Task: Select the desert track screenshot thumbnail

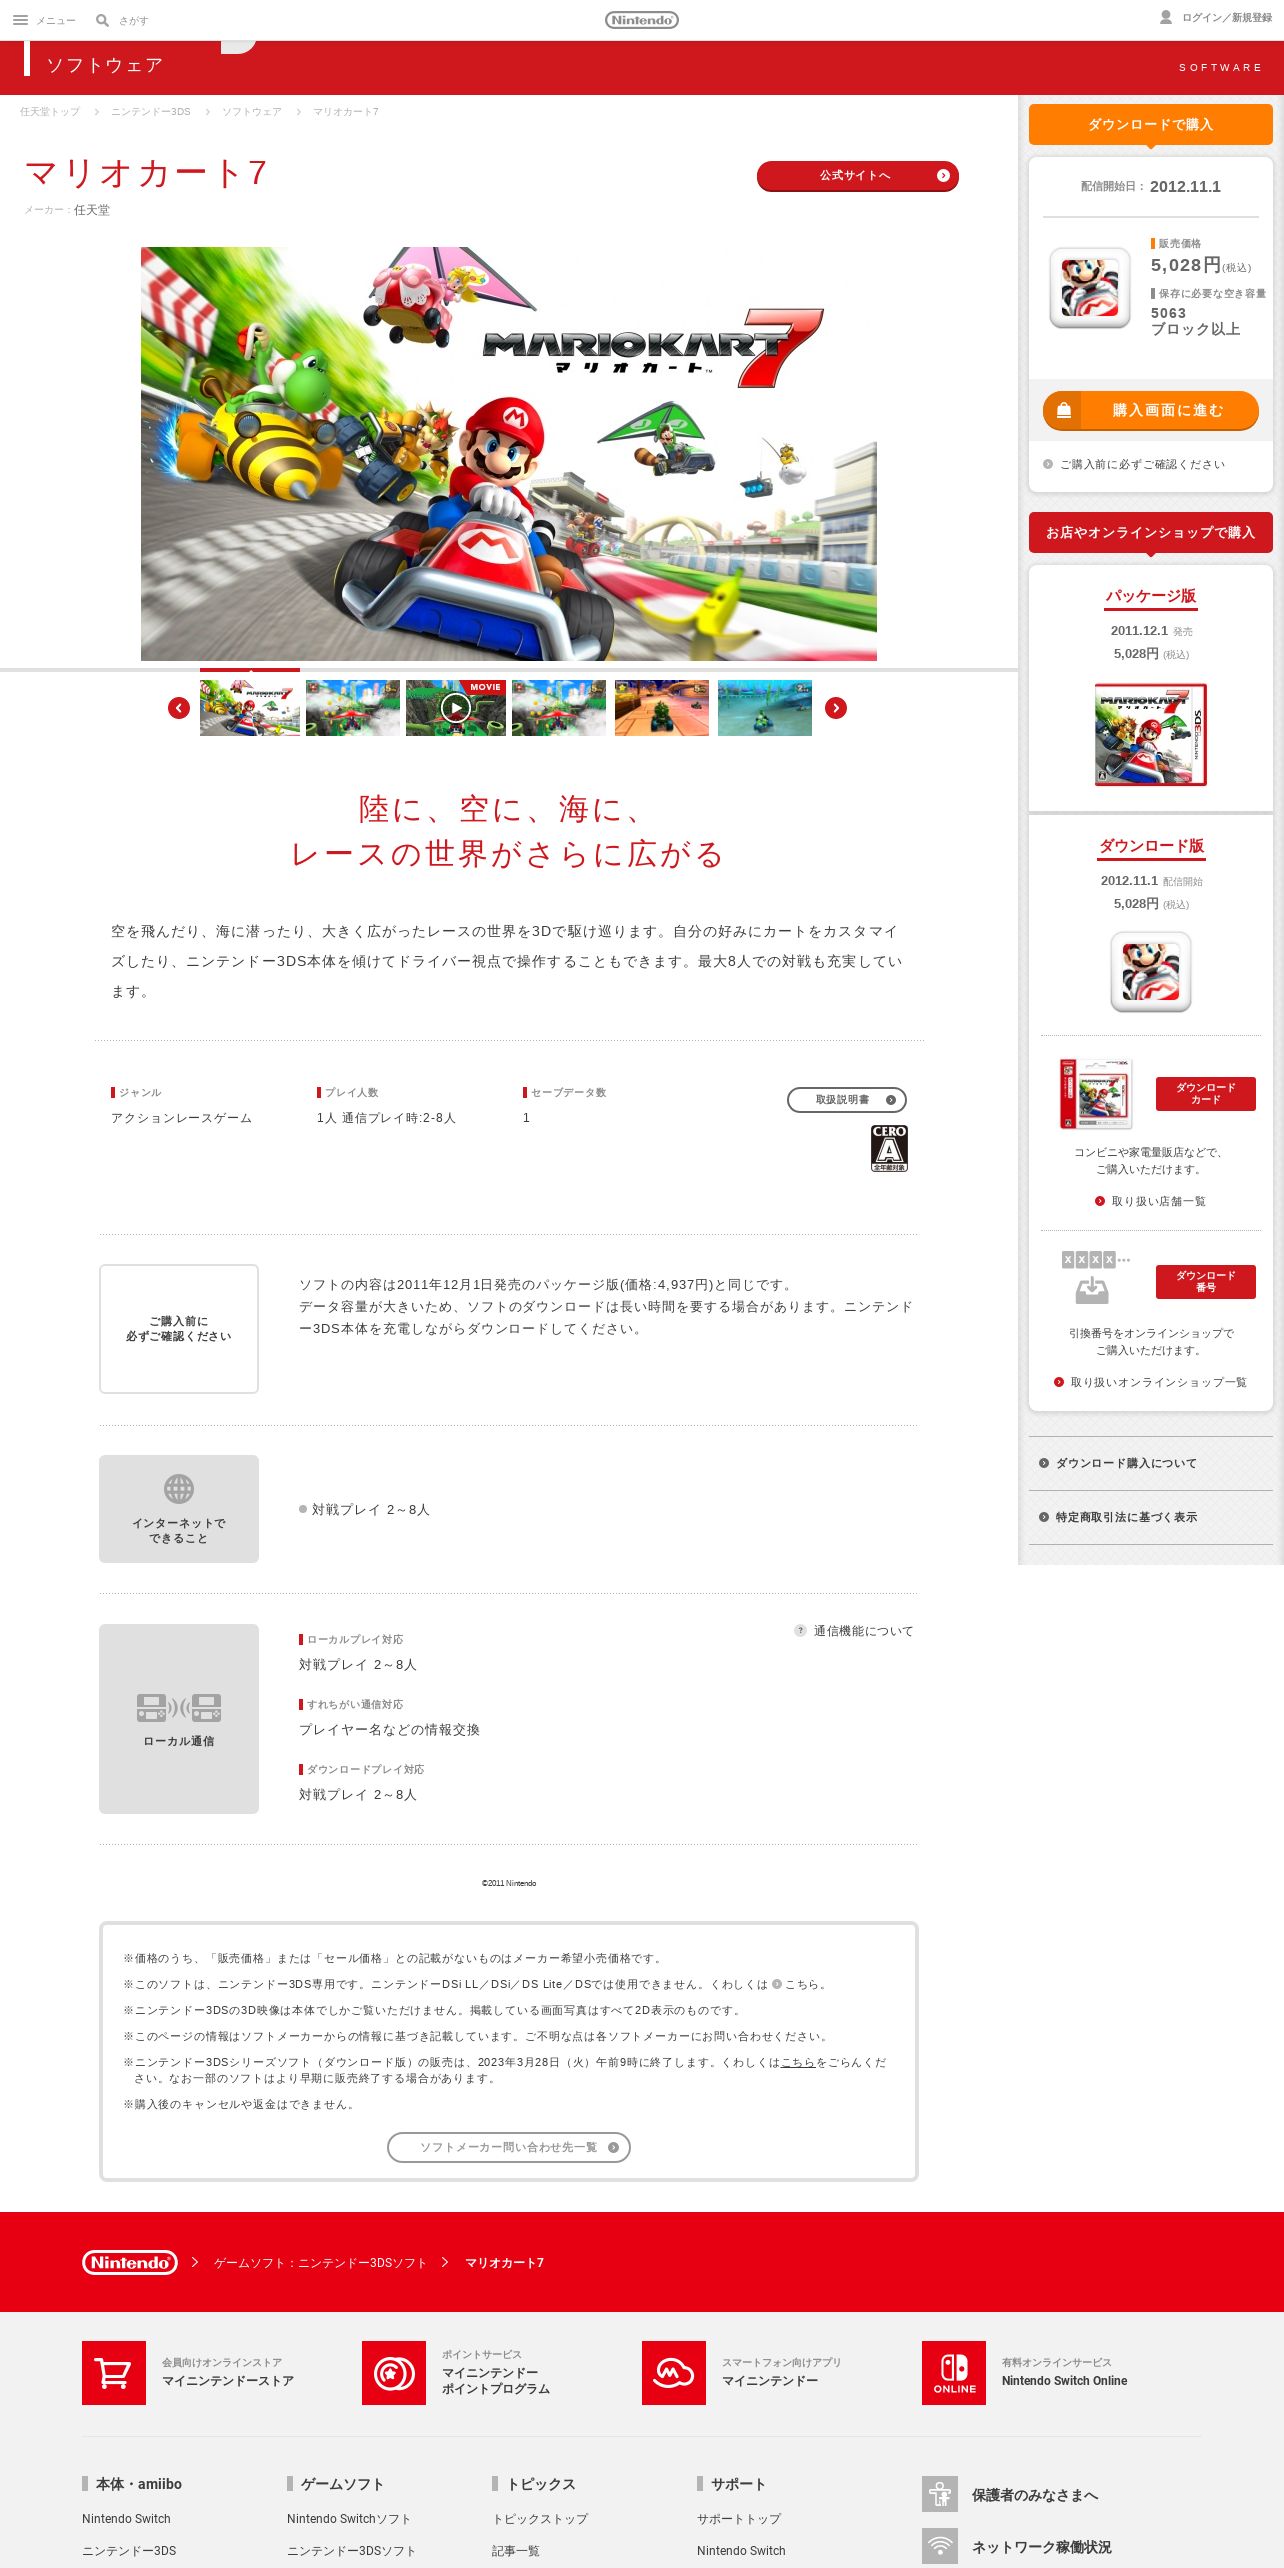Action: pos(662,708)
